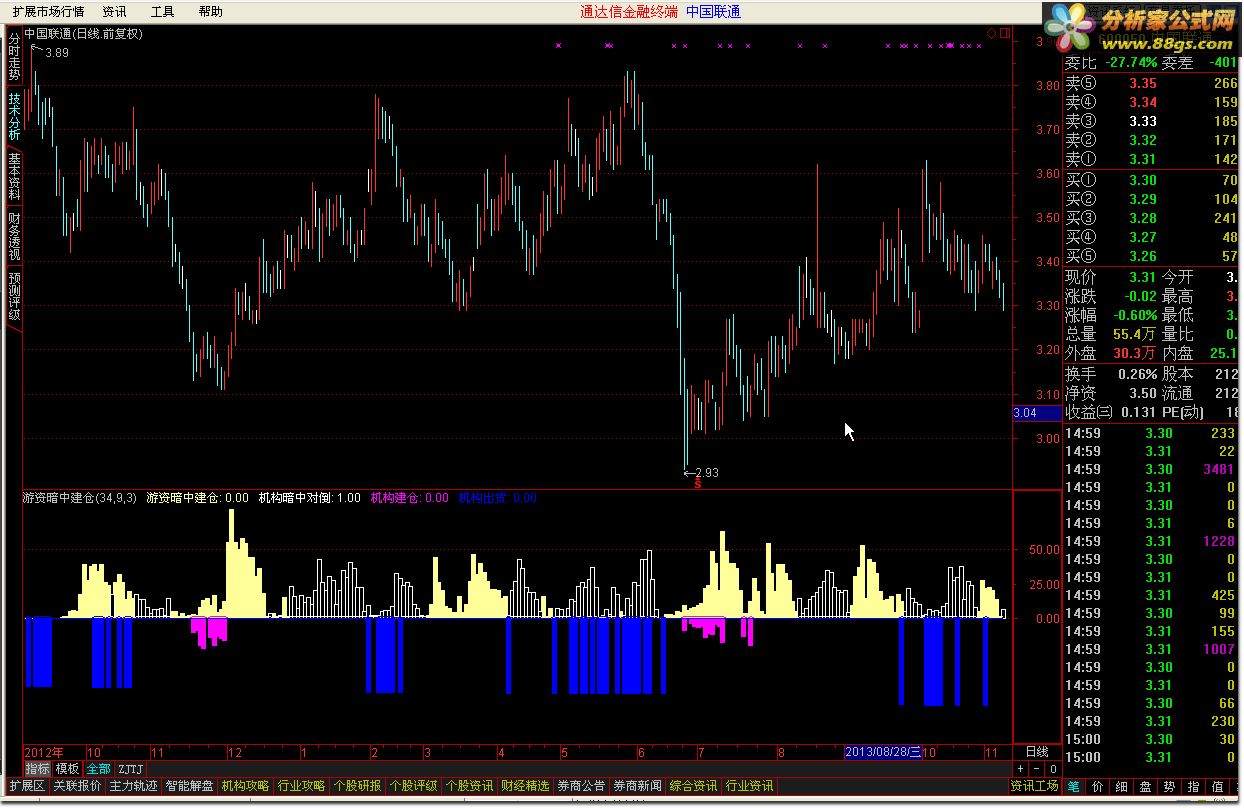Switch to the 技术分析 side tab
This screenshot has width=1244, height=808.
[14, 117]
